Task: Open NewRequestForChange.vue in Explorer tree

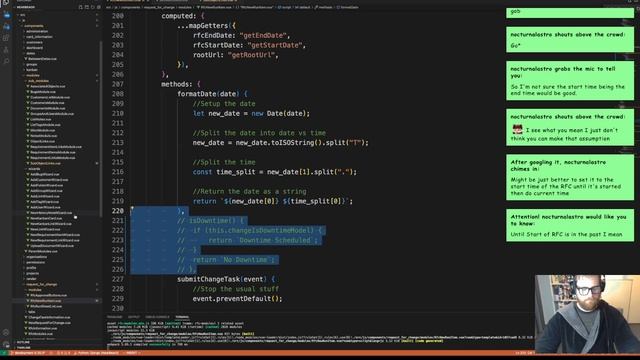Action: coord(48,323)
